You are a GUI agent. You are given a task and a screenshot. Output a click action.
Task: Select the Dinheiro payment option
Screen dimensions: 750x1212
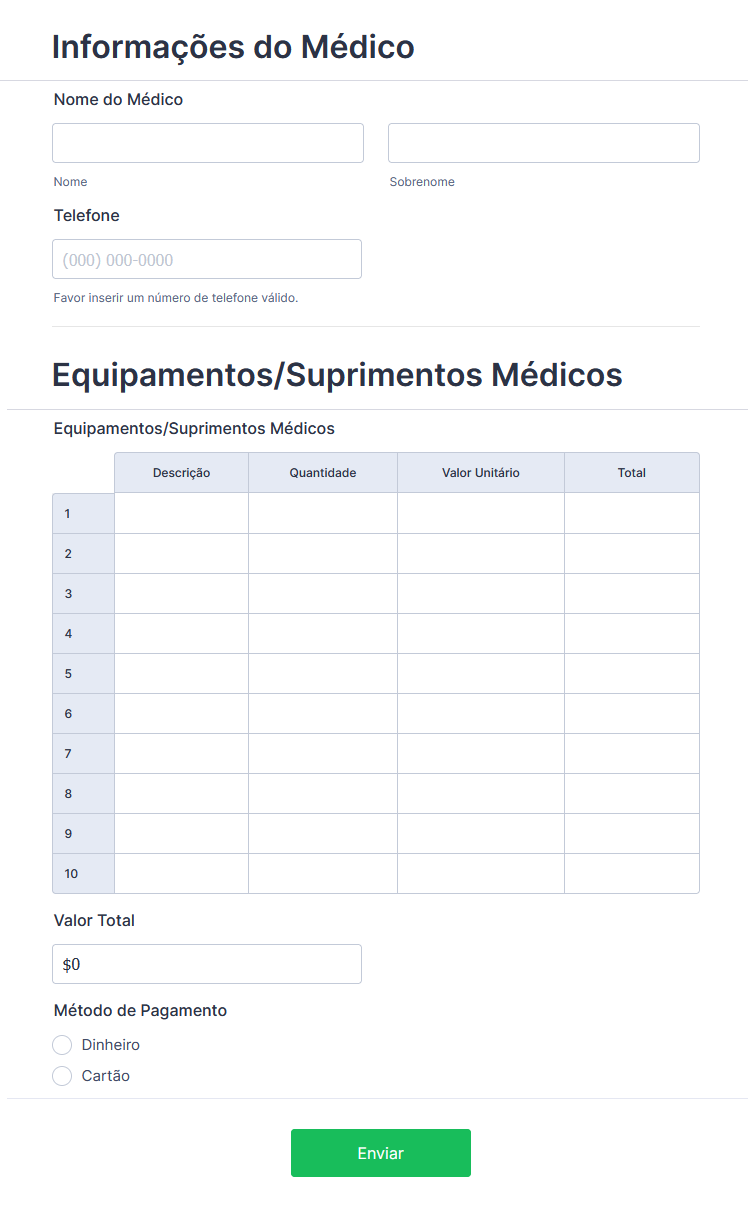62,1045
